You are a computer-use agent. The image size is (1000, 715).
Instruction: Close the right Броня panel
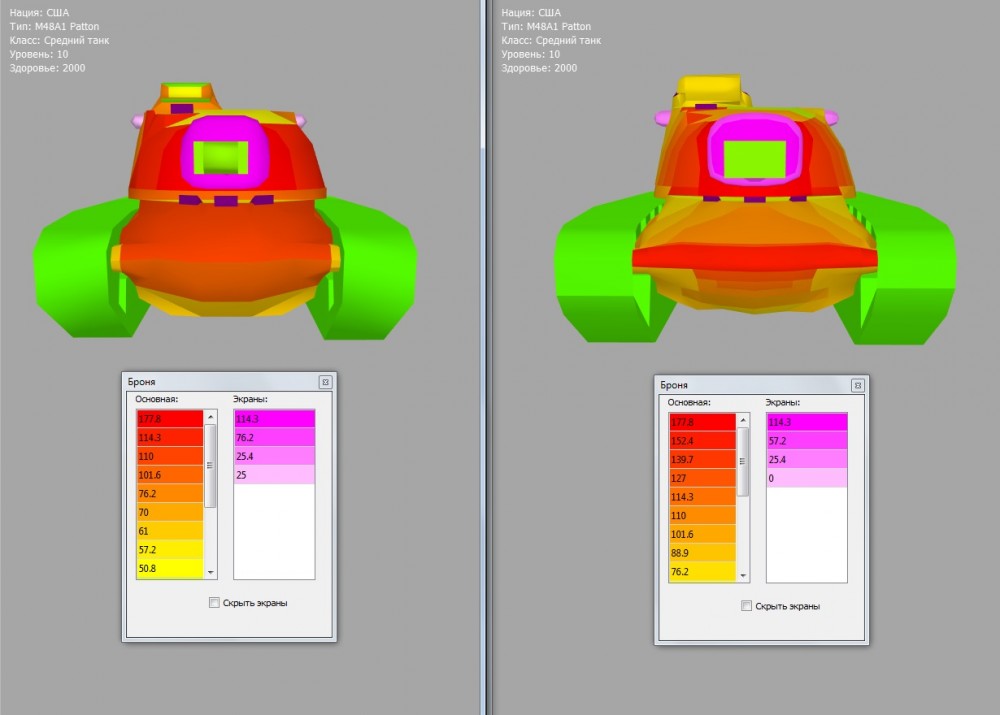click(857, 385)
